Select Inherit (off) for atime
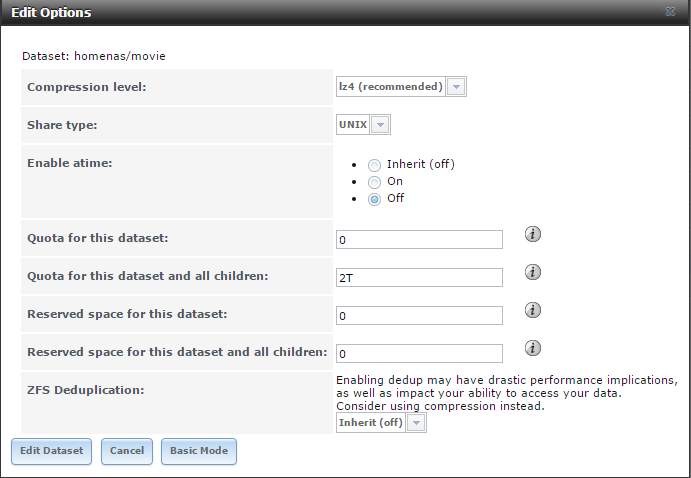The height and width of the screenshot is (478, 691). pyautogui.click(x=375, y=165)
